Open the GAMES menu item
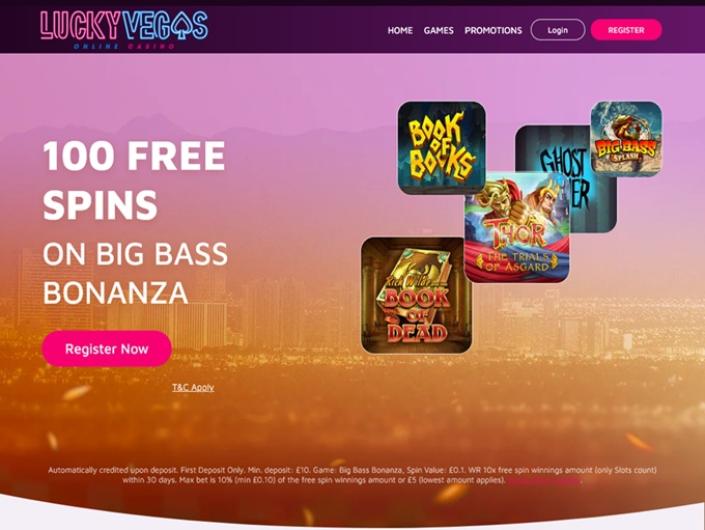The image size is (705, 530). click(x=438, y=31)
